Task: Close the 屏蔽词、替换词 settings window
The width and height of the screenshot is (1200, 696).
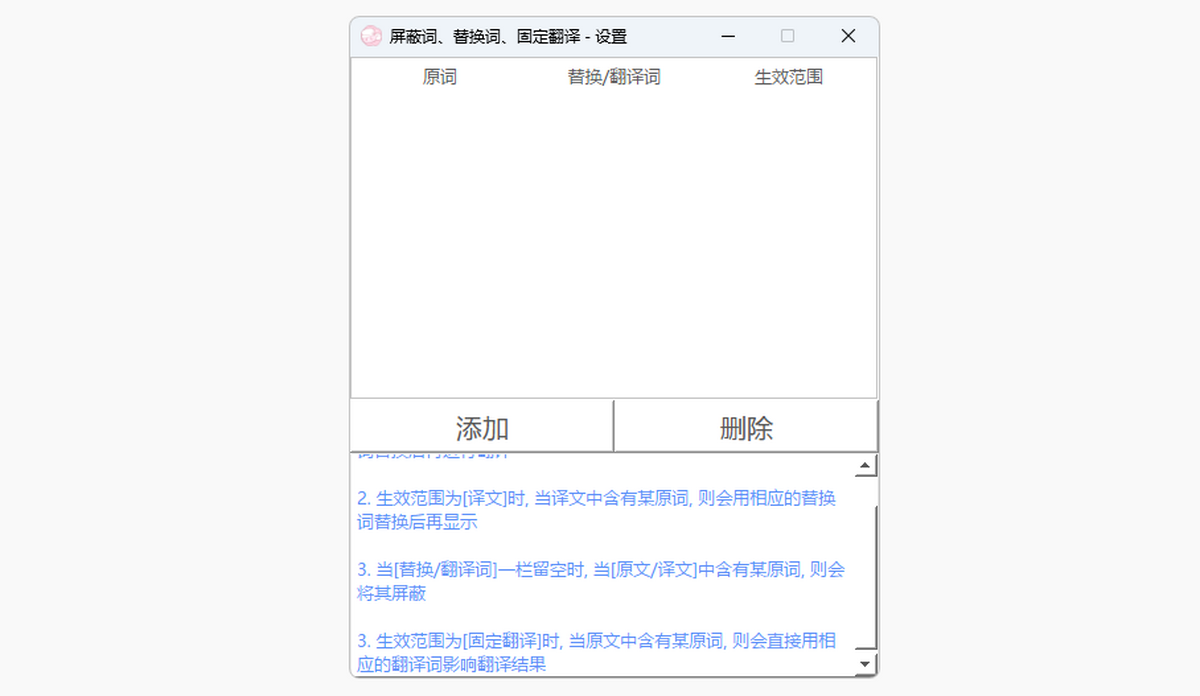Action: [848, 36]
